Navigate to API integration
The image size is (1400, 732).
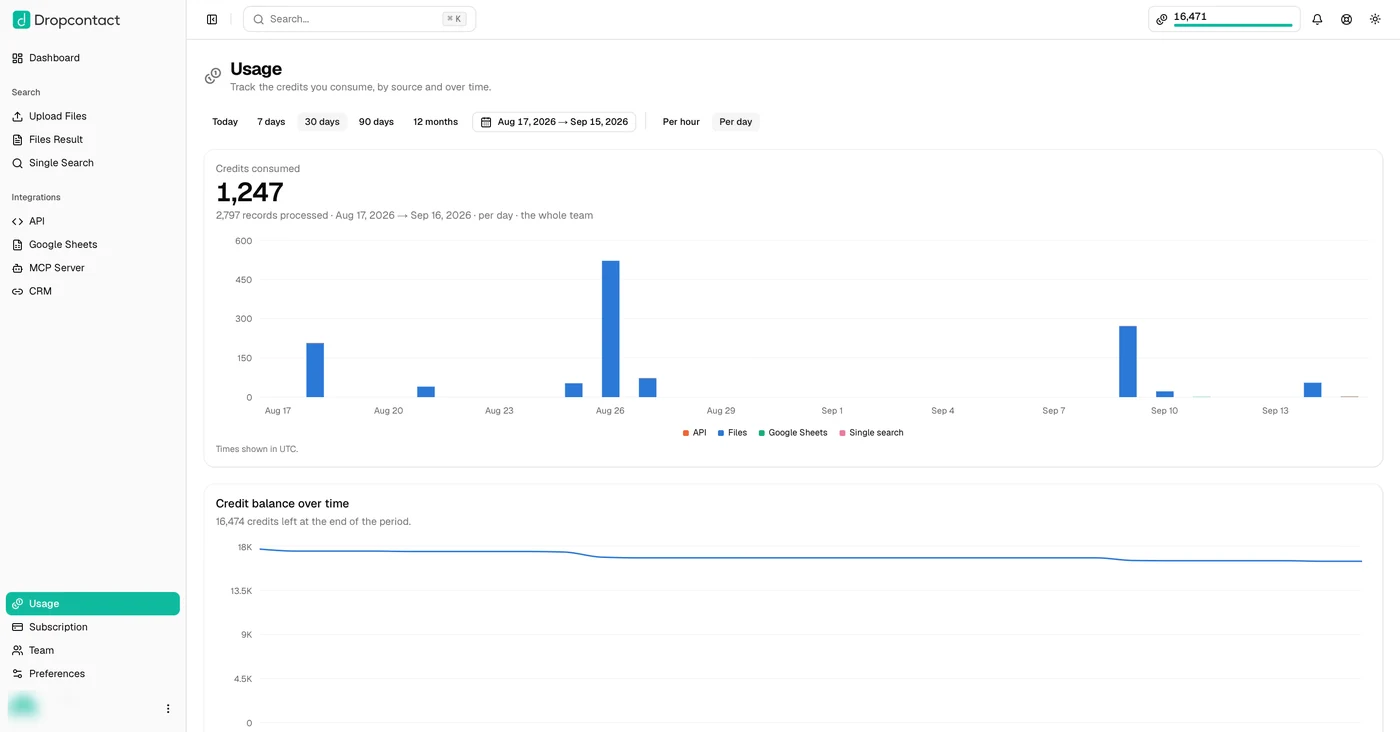tap(93, 221)
